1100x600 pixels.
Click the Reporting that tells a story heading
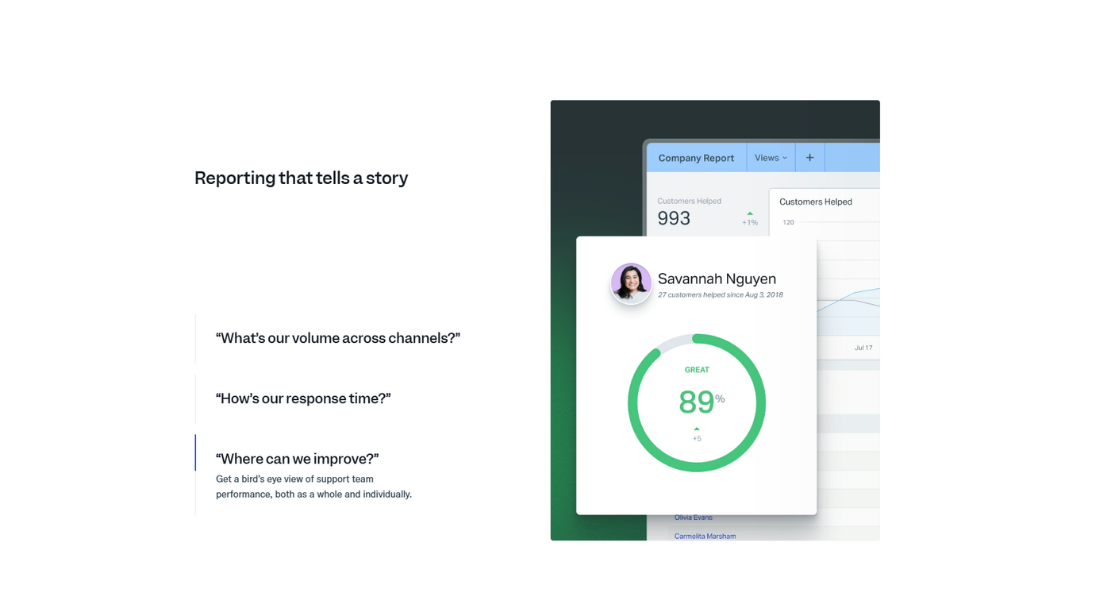301,178
